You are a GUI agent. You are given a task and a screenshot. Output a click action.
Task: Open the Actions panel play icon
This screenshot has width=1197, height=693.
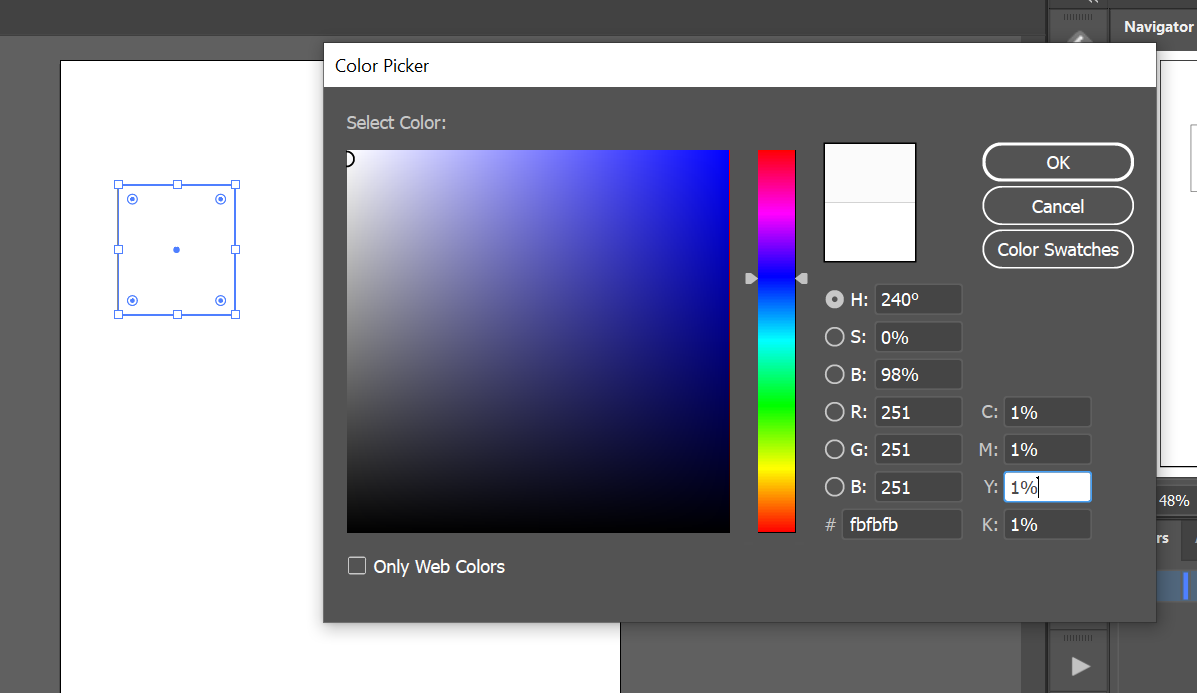[x=1079, y=665]
